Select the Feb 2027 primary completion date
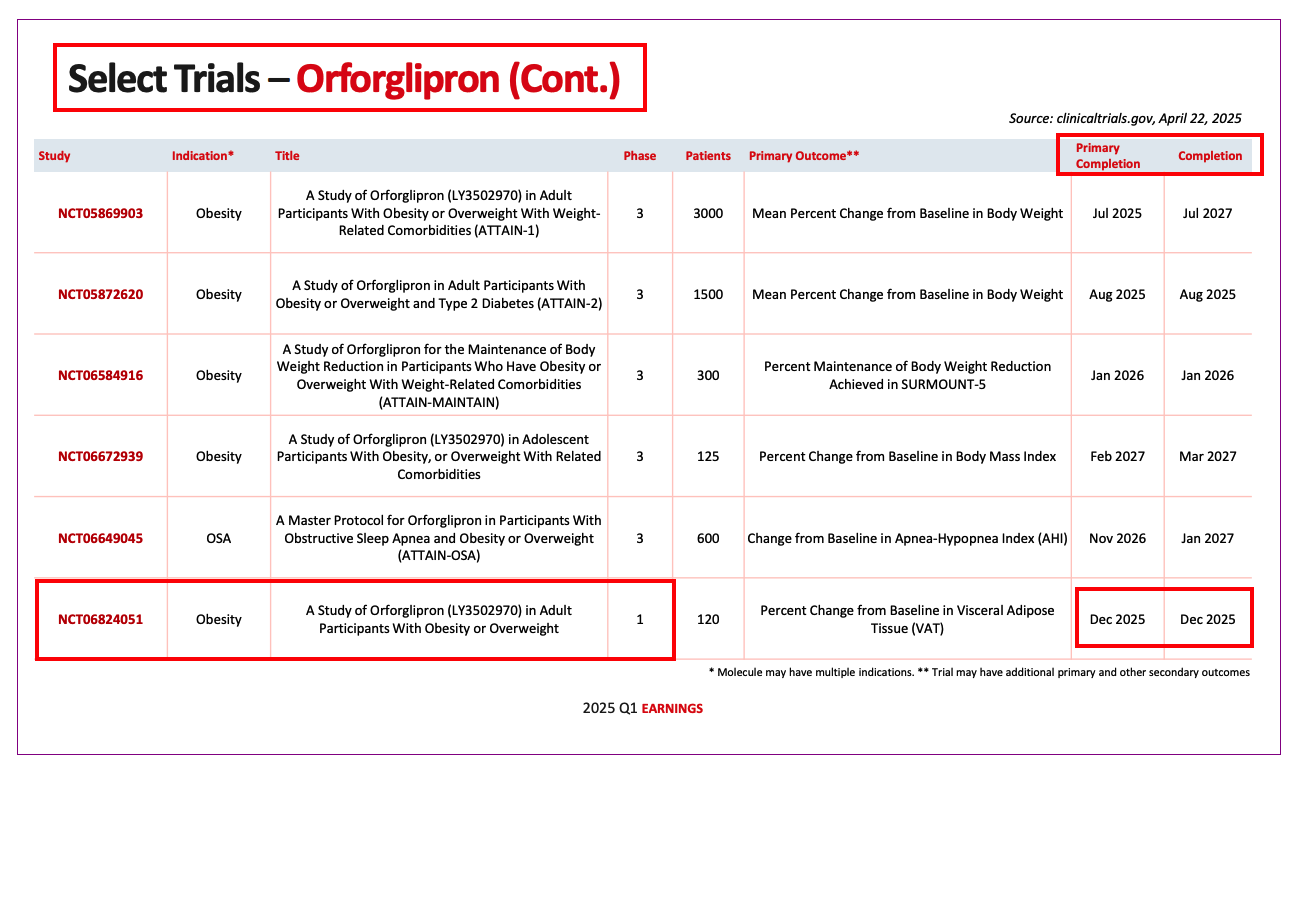This screenshot has height=900, width=1300. (1117, 457)
